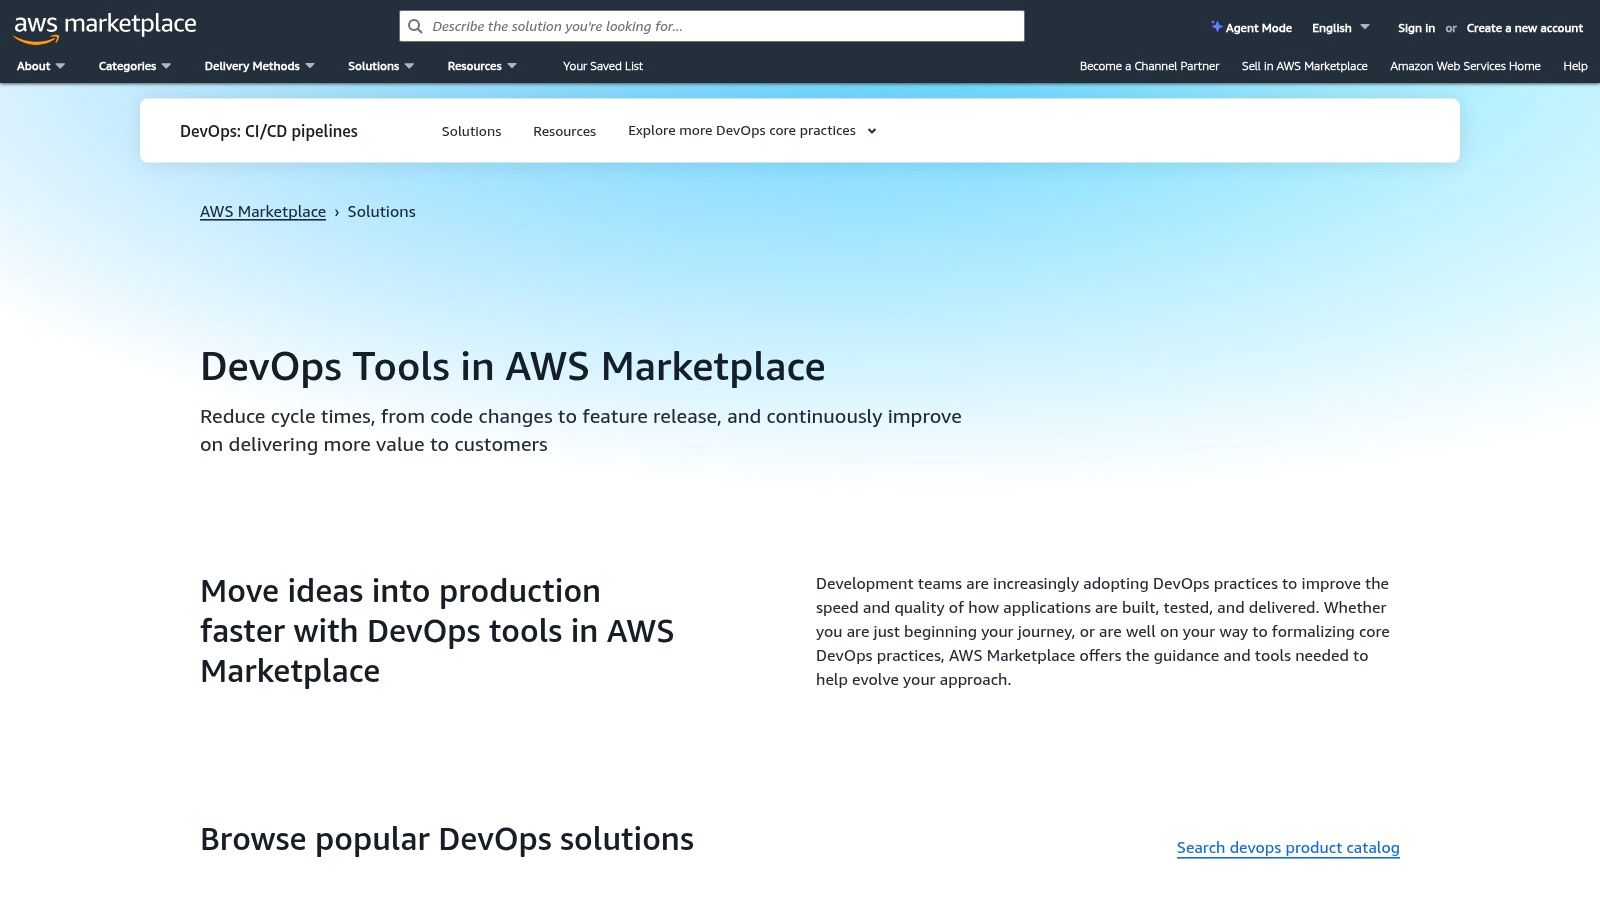Click the Agent Mode sparkle icon
The image size is (1600, 900).
[x=1216, y=27]
